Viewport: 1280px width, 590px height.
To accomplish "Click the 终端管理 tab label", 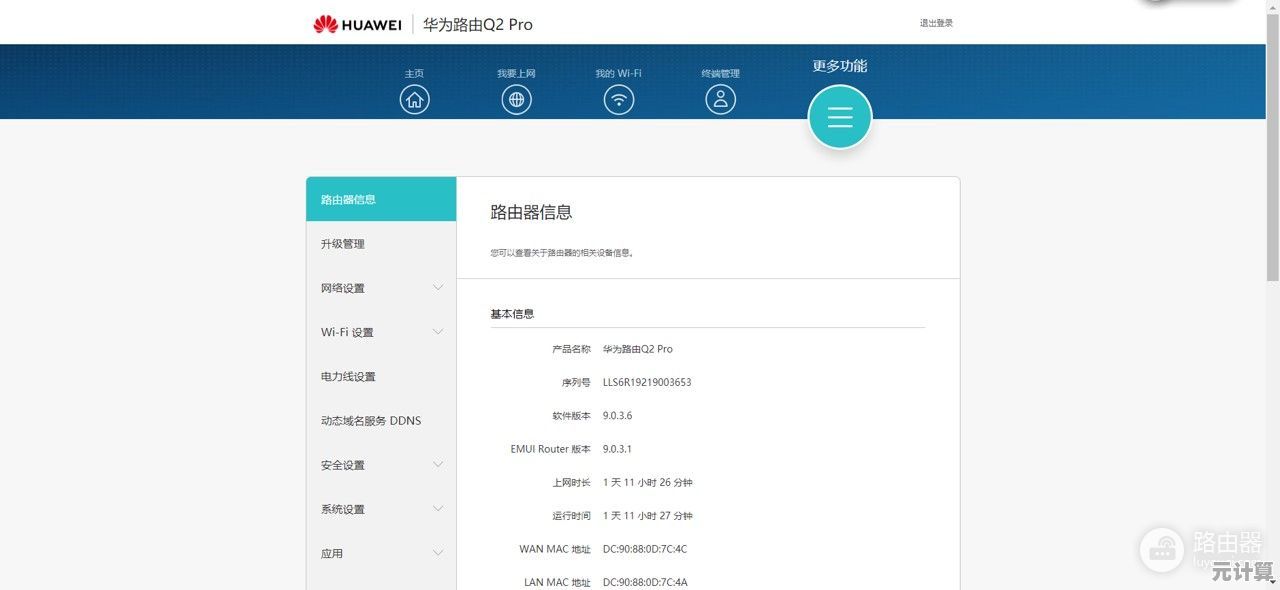I will (x=720, y=74).
